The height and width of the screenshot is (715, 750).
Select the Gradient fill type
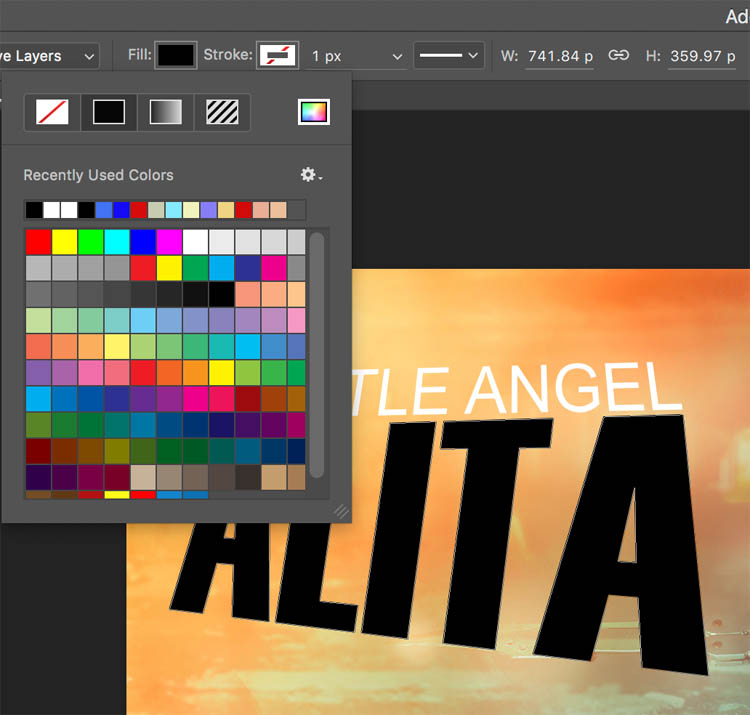click(165, 112)
